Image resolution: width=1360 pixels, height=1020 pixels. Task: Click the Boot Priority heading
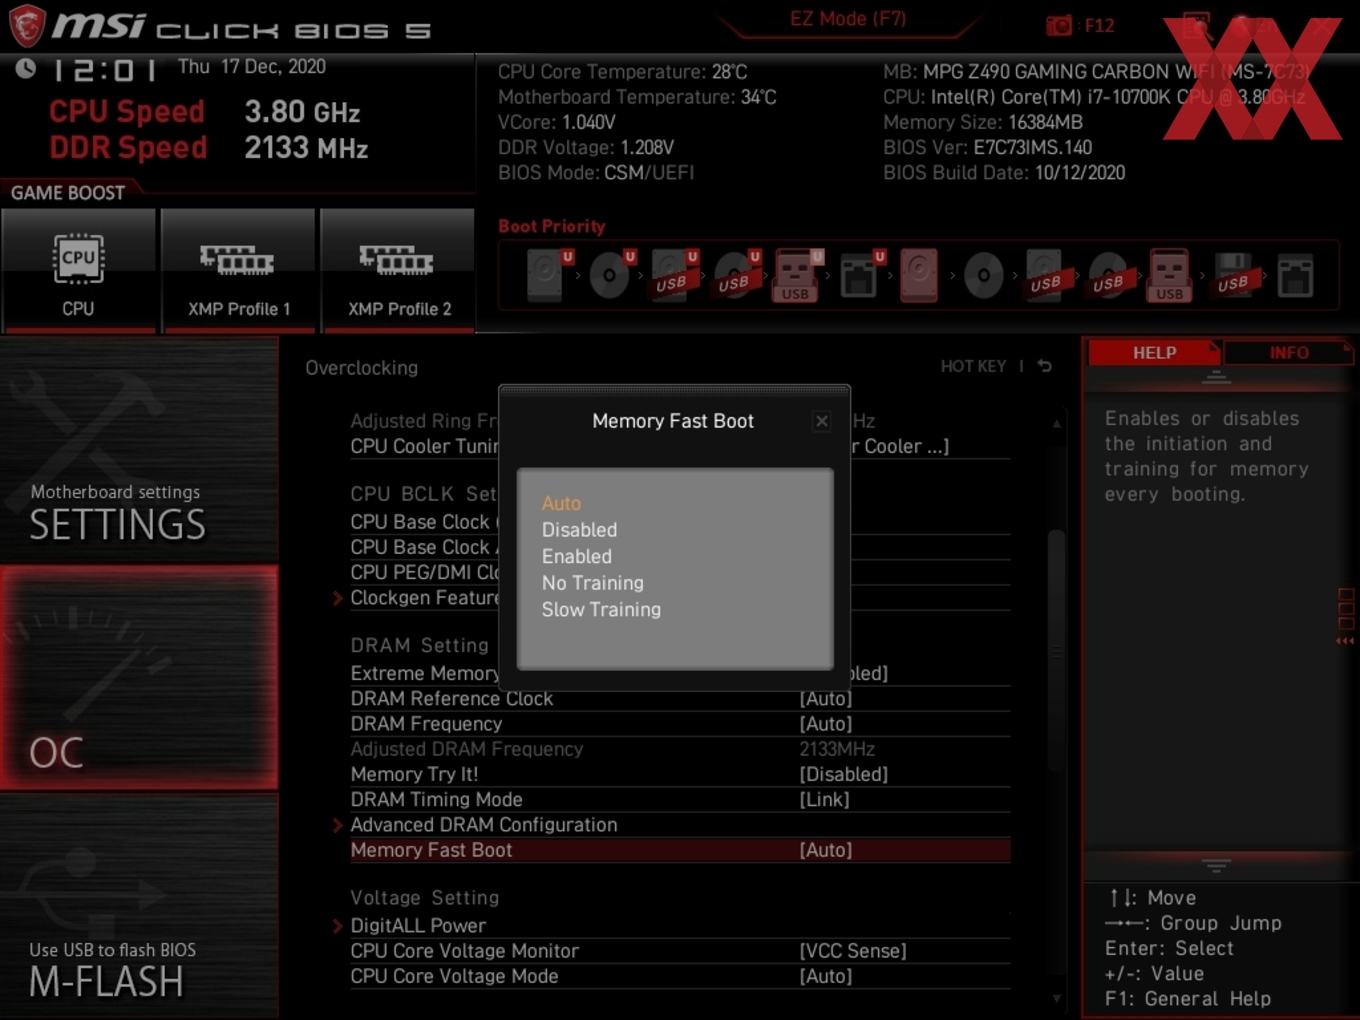tap(552, 226)
